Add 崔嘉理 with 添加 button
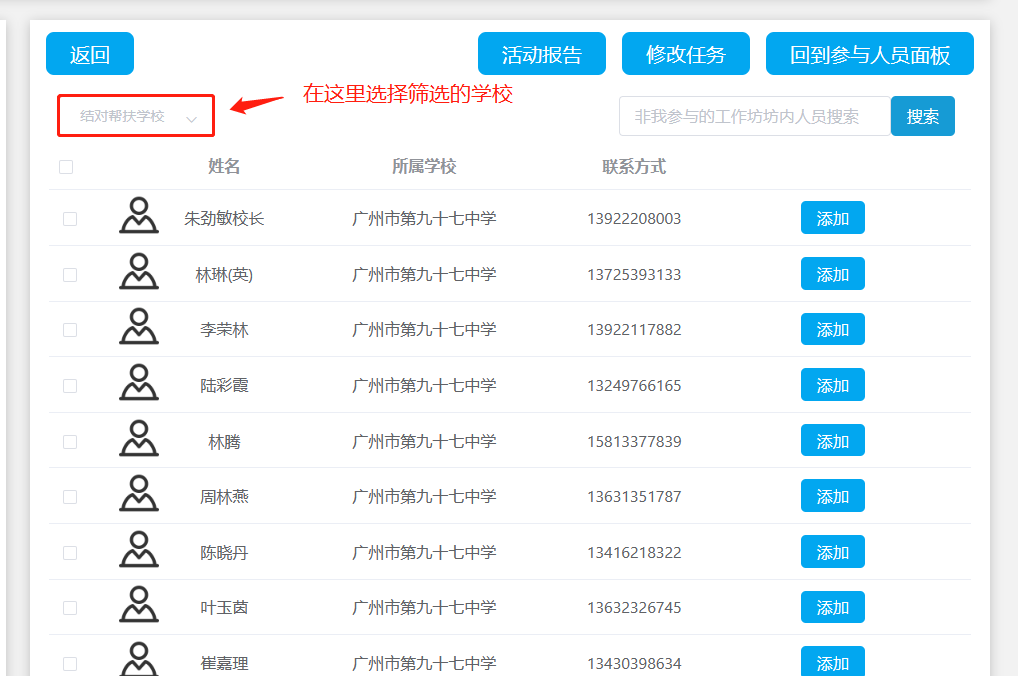Viewport: 1018px width, 676px height. [832, 662]
